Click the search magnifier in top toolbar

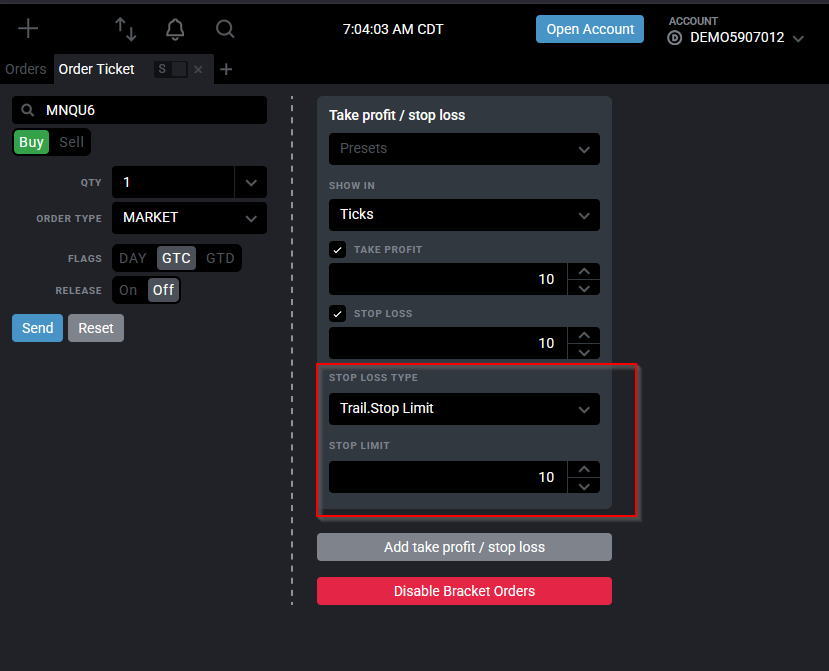click(x=225, y=29)
